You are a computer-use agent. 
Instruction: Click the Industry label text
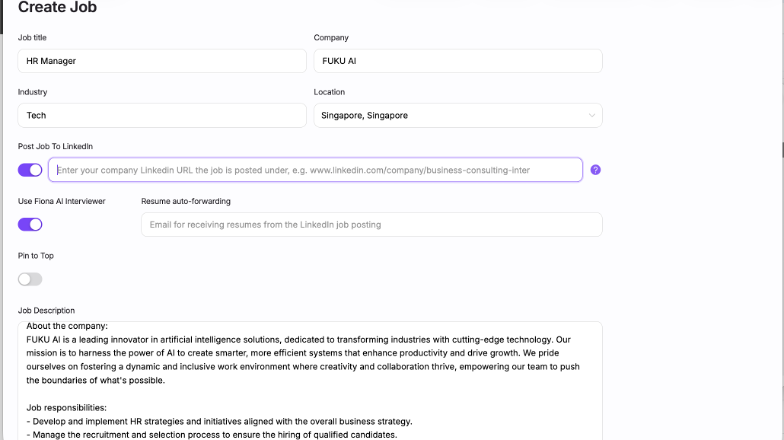click(32, 92)
